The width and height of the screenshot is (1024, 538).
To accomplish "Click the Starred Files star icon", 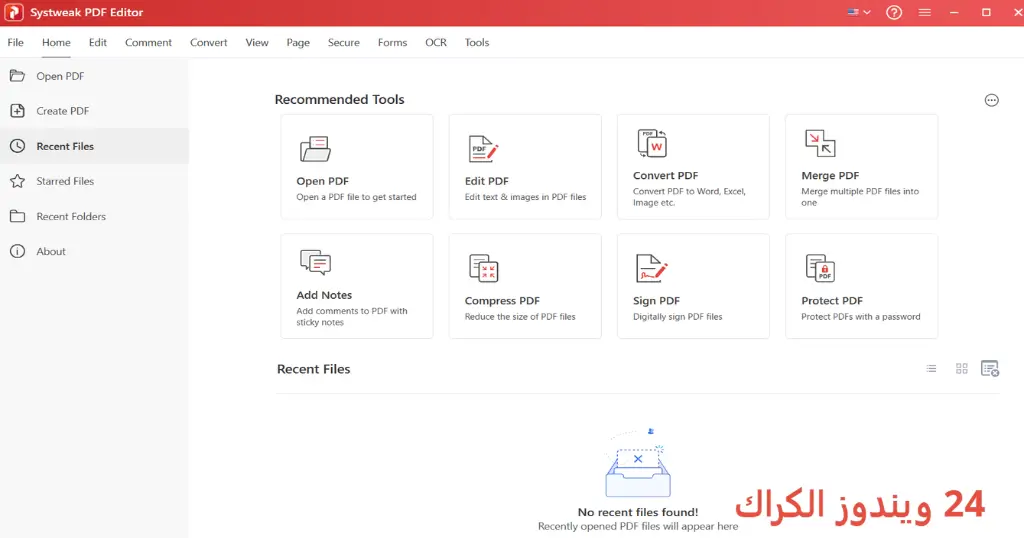I will pyautogui.click(x=18, y=181).
